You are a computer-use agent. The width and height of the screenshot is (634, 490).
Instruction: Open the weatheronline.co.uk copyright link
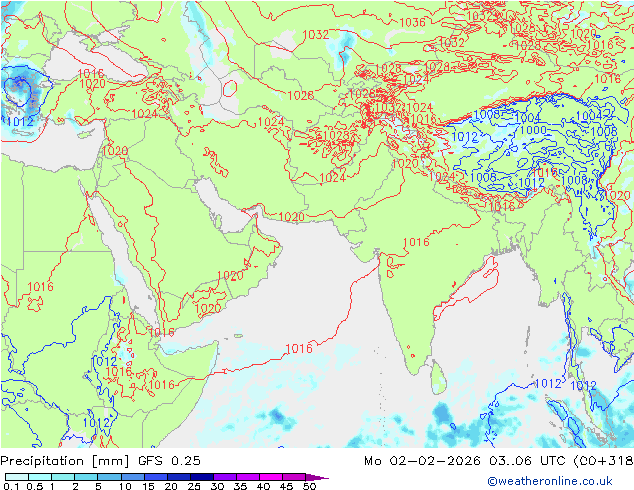549,481
